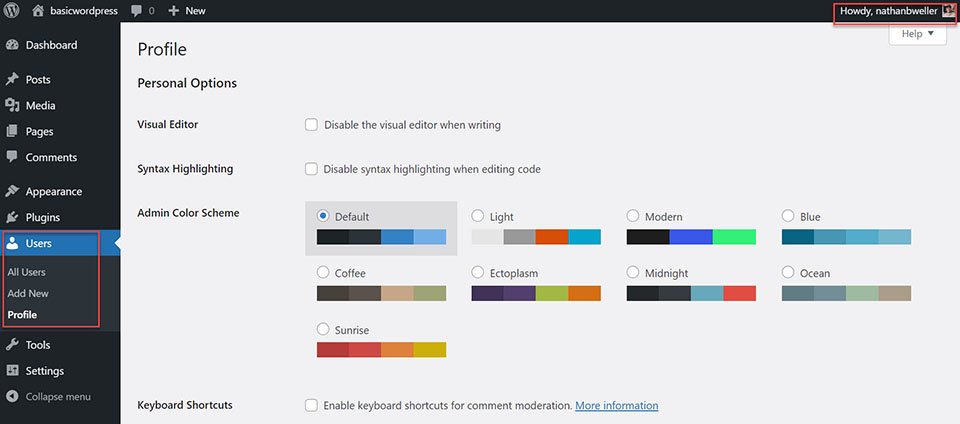Open All Users submenu item
This screenshot has height=424, width=960.
[x=27, y=272]
